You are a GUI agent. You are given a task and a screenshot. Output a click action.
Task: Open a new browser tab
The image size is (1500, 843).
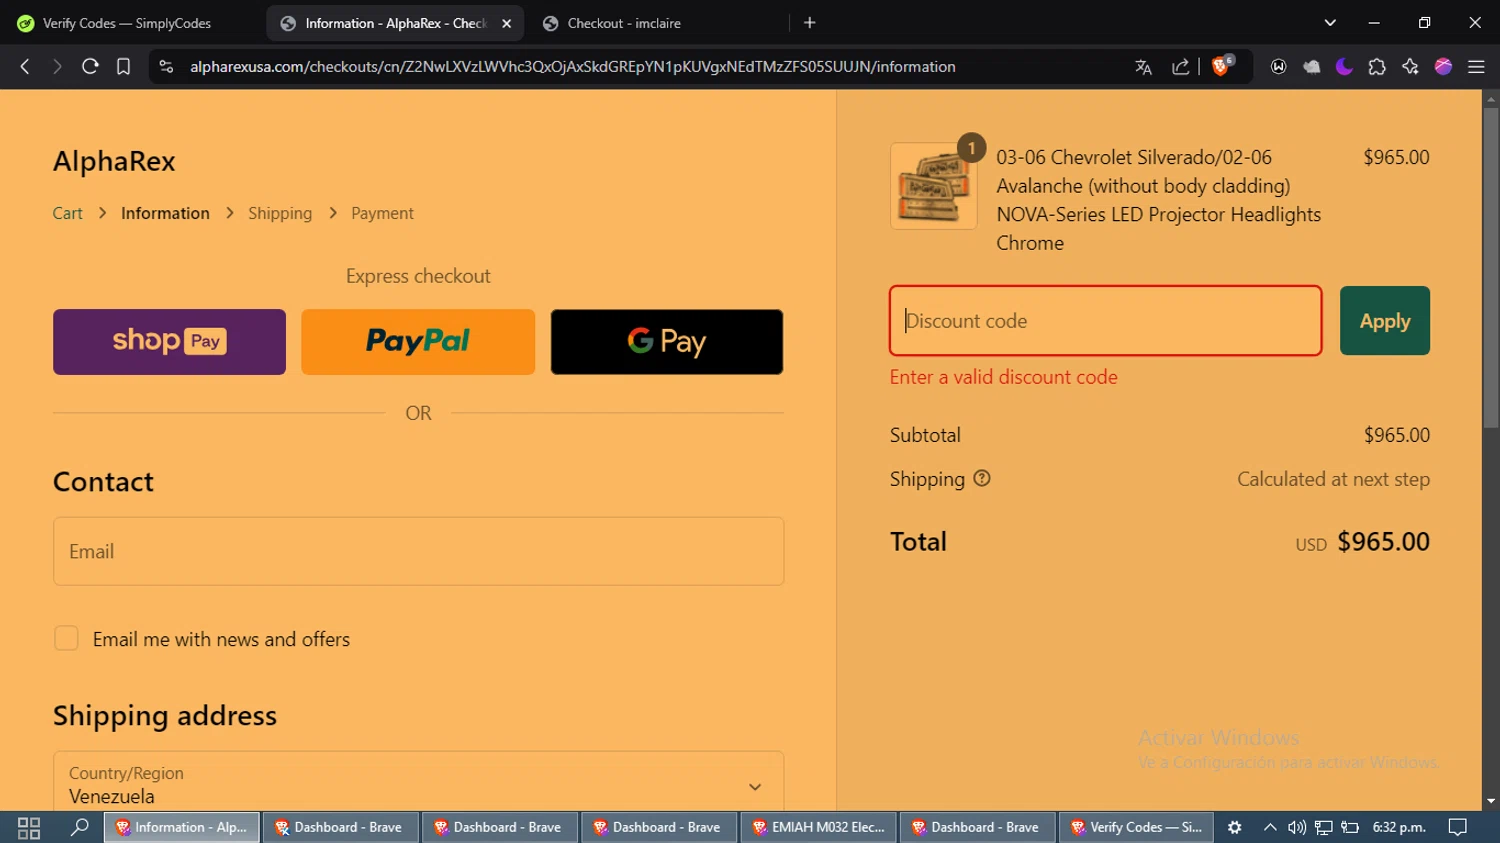(810, 23)
